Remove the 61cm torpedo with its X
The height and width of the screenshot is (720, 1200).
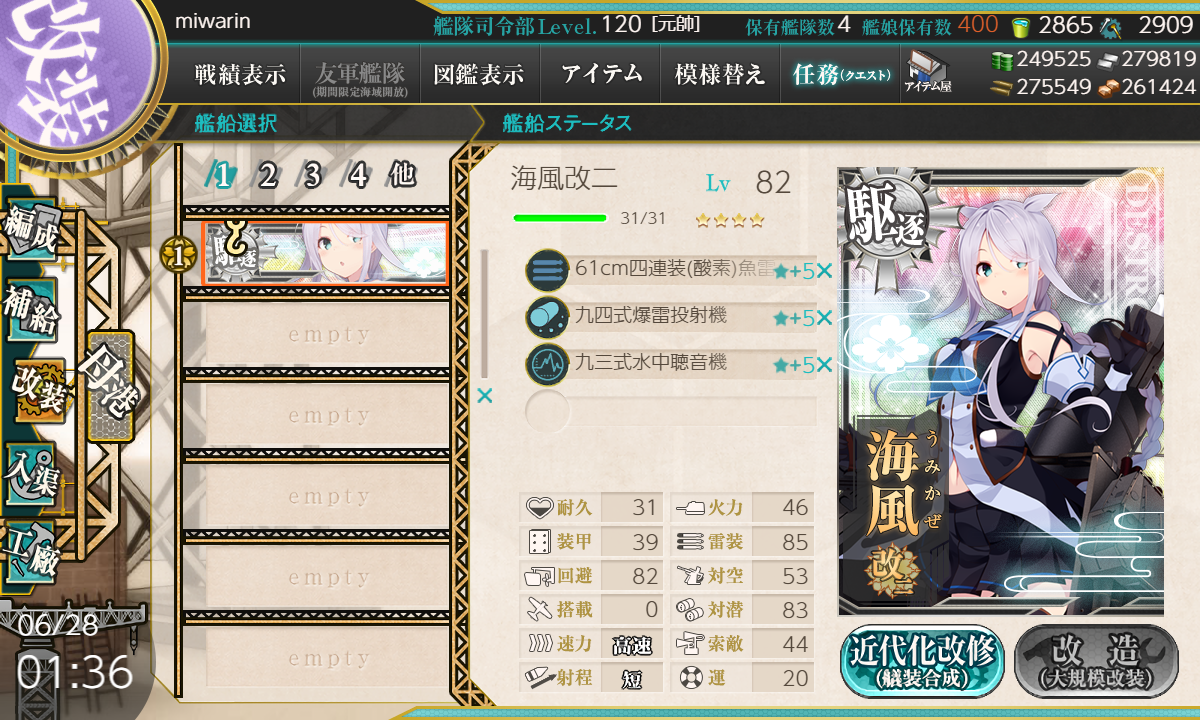(x=824, y=270)
